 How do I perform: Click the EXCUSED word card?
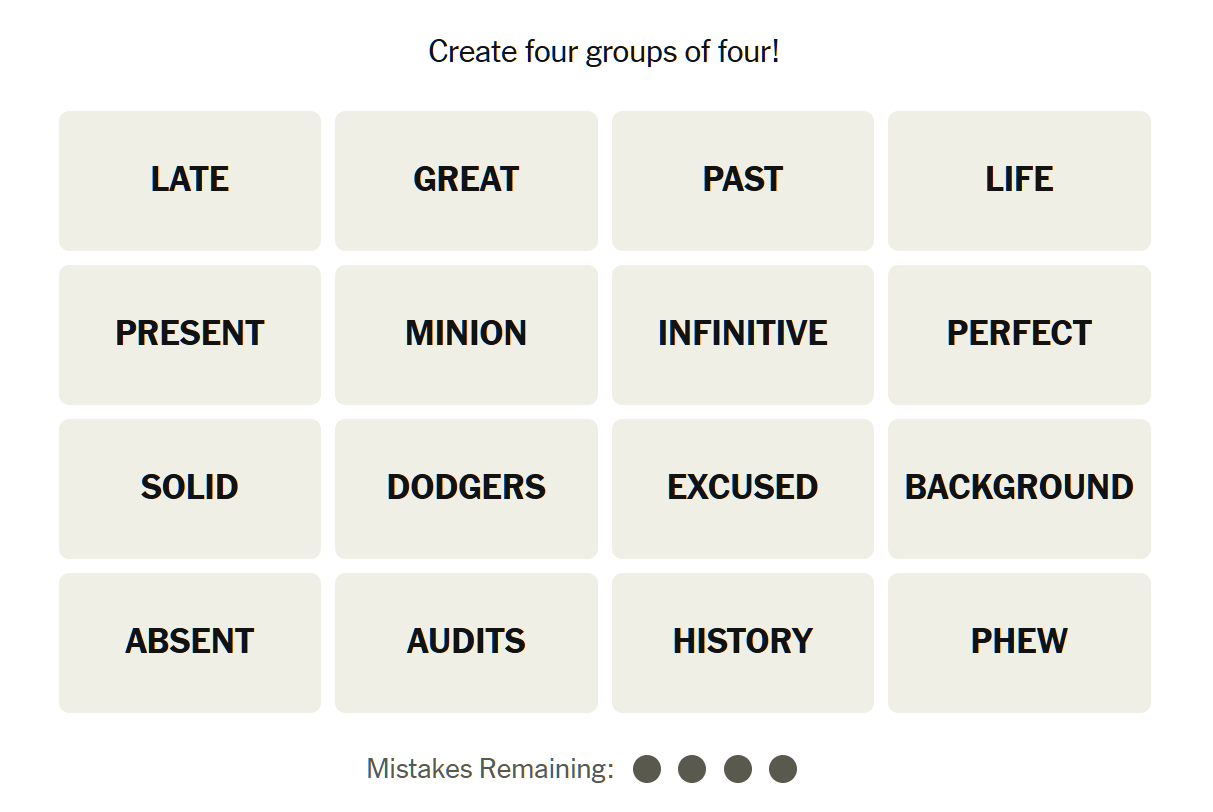pyautogui.click(x=742, y=488)
